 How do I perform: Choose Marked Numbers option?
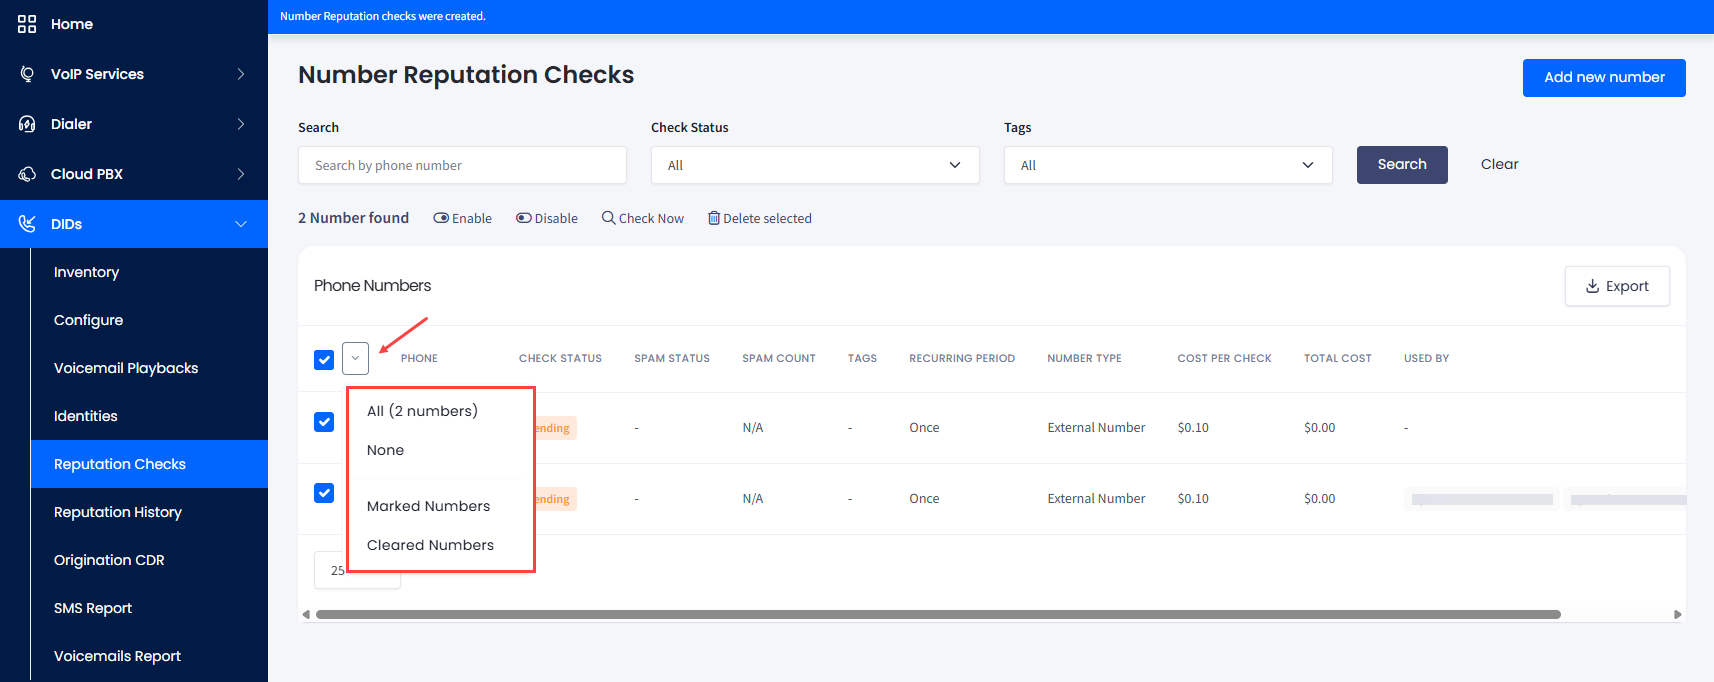[428, 506]
